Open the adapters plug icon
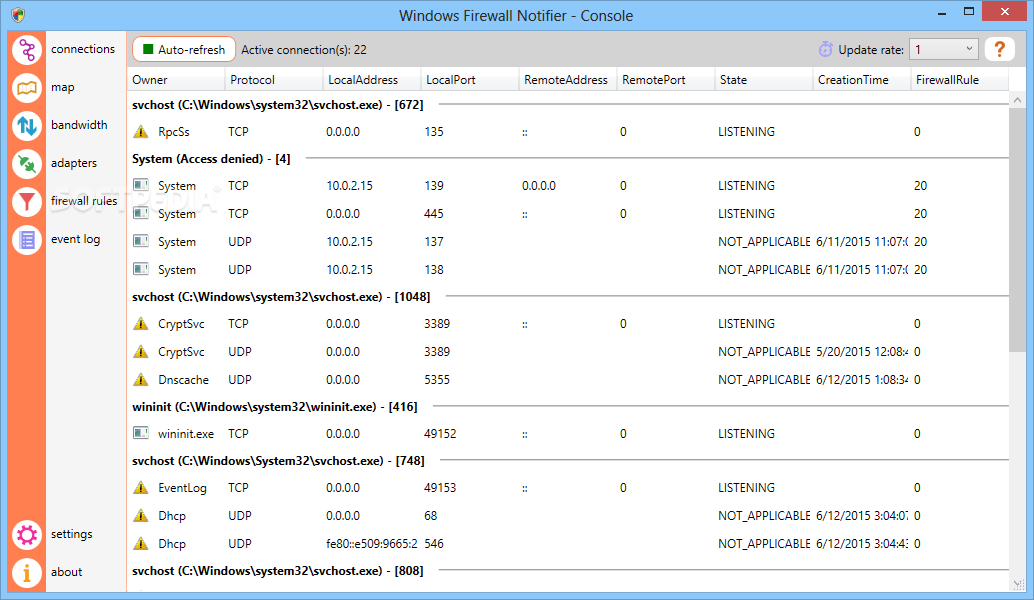This screenshot has height=600, width=1034. tap(27, 164)
